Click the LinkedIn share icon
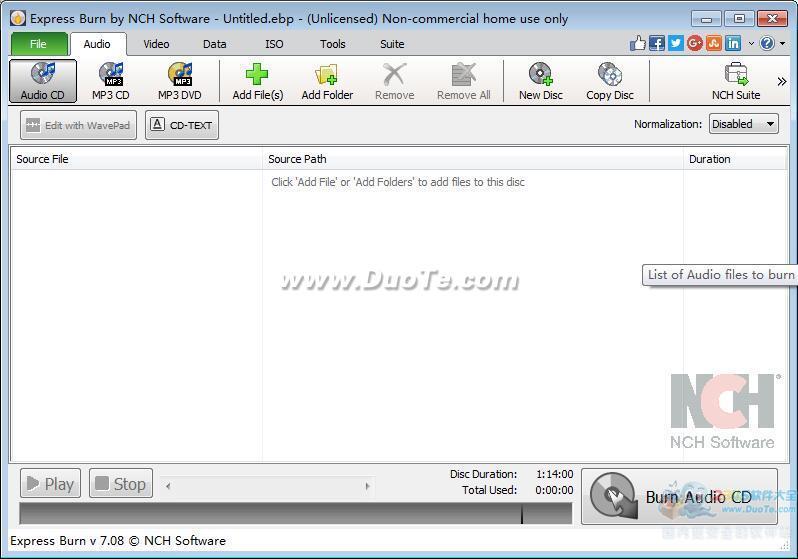 733,43
